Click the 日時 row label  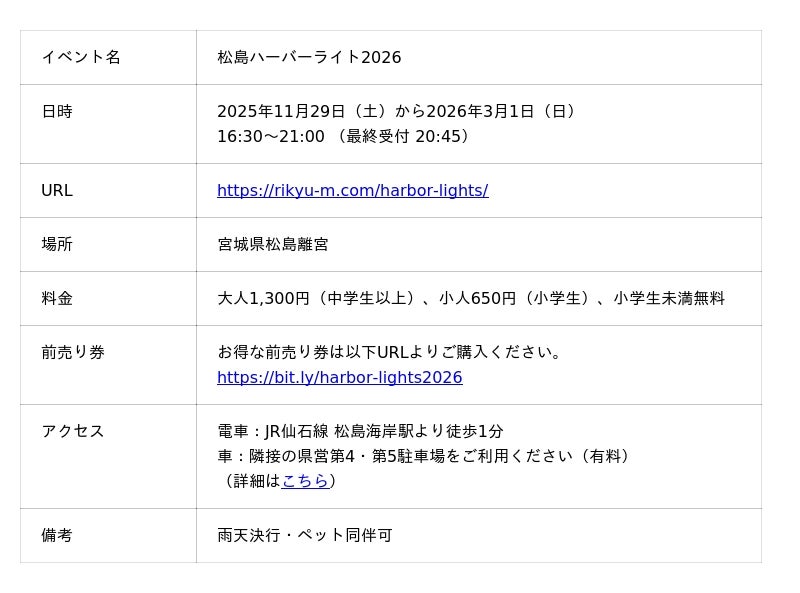click(57, 111)
